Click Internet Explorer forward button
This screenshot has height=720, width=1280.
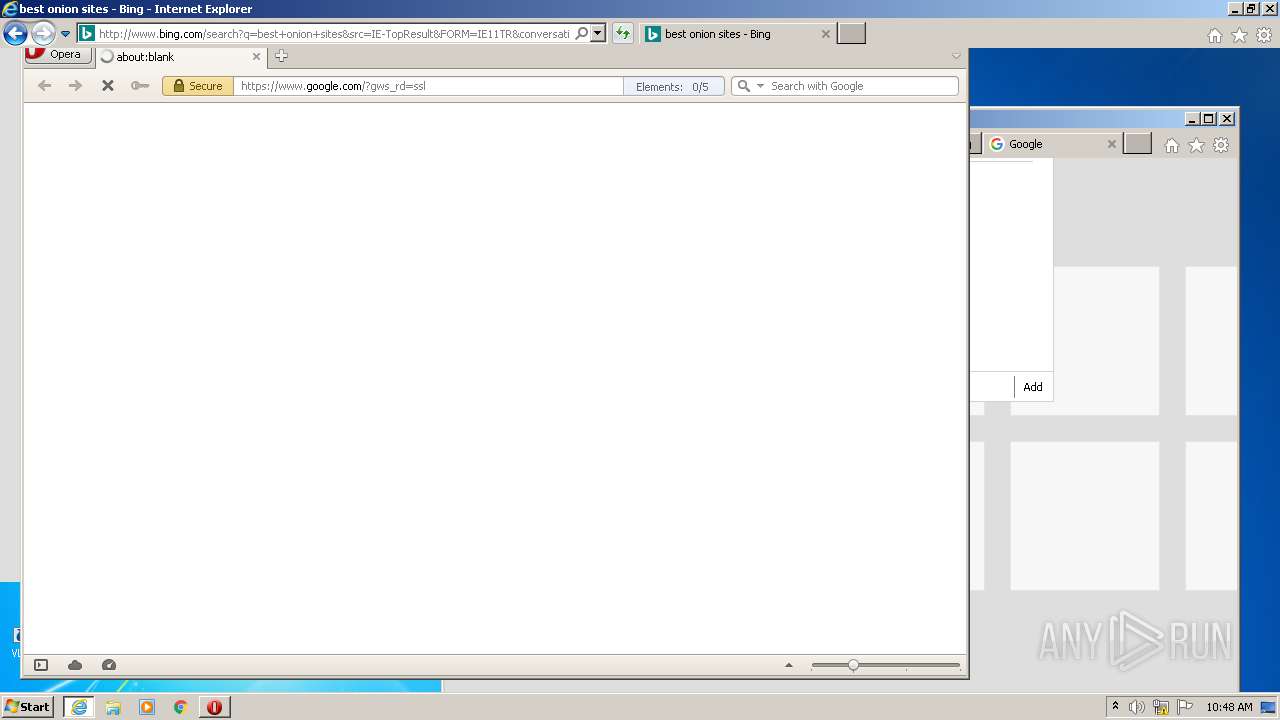click(x=43, y=34)
